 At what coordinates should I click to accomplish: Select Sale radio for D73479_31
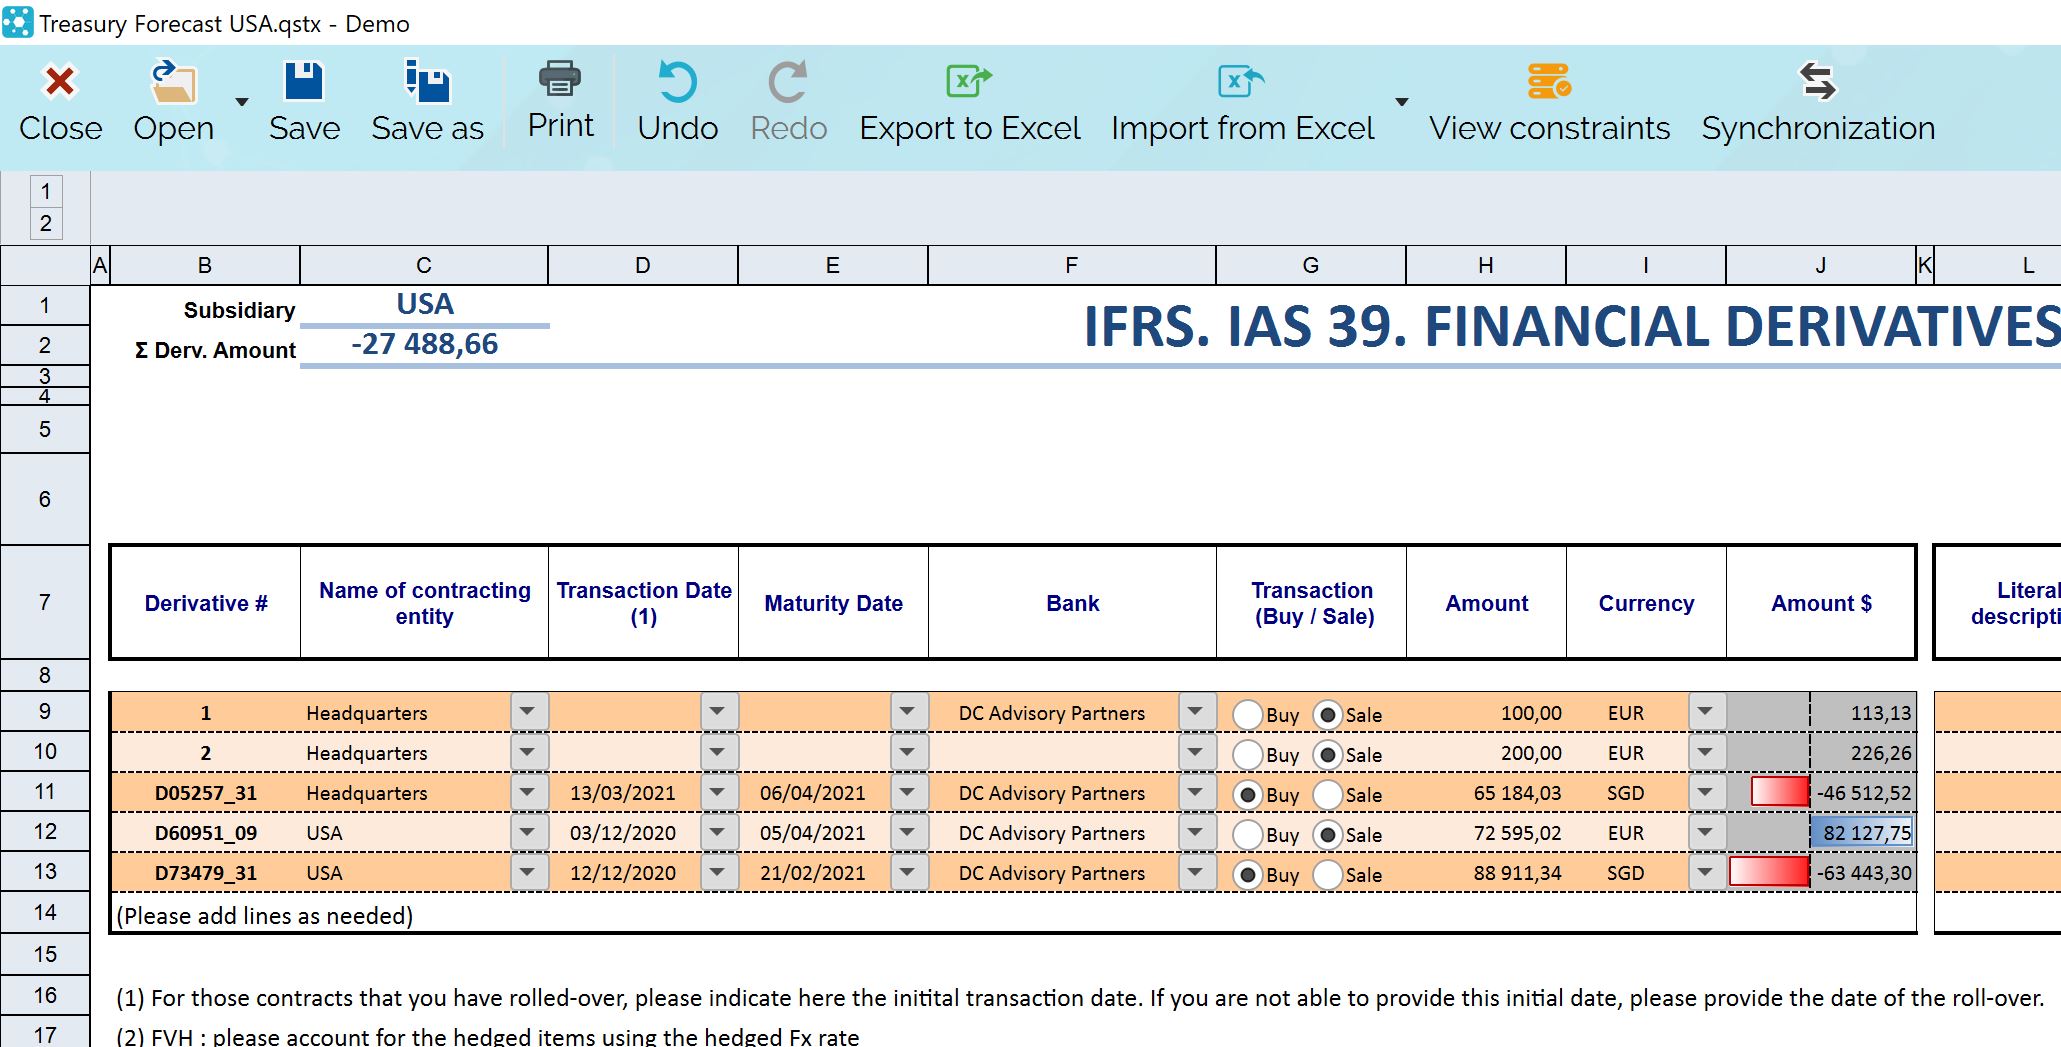pos(1327,875)
